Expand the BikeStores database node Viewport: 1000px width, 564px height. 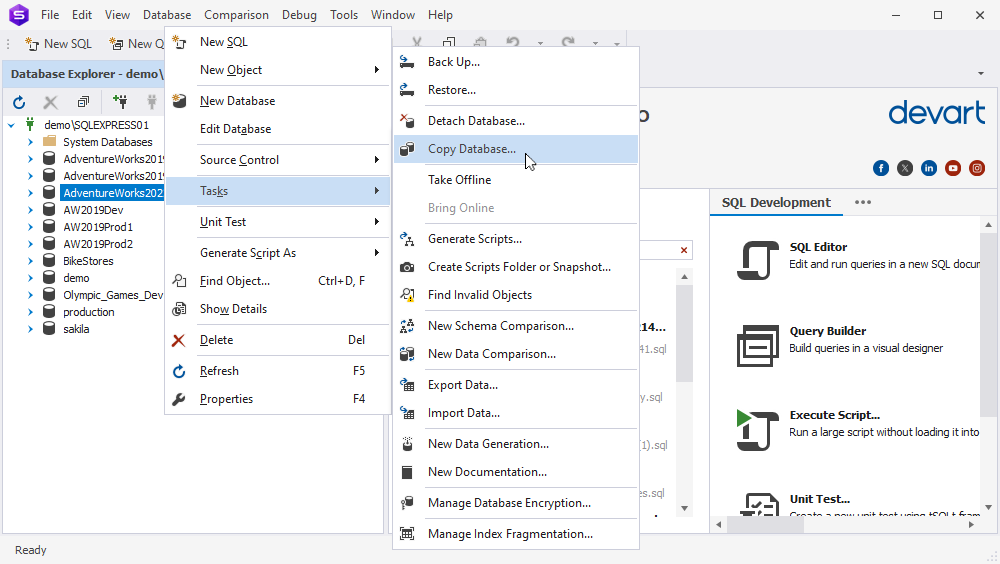30,261
